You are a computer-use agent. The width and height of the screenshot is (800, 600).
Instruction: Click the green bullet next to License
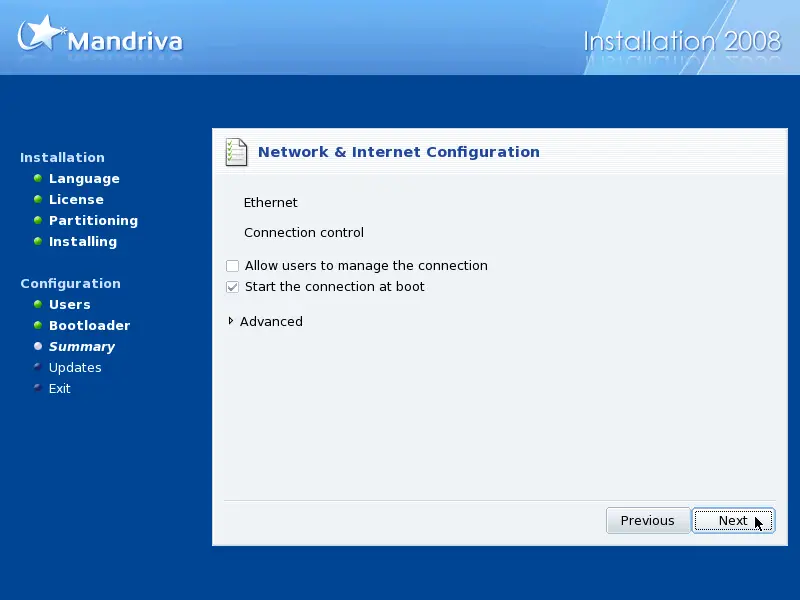38,199
